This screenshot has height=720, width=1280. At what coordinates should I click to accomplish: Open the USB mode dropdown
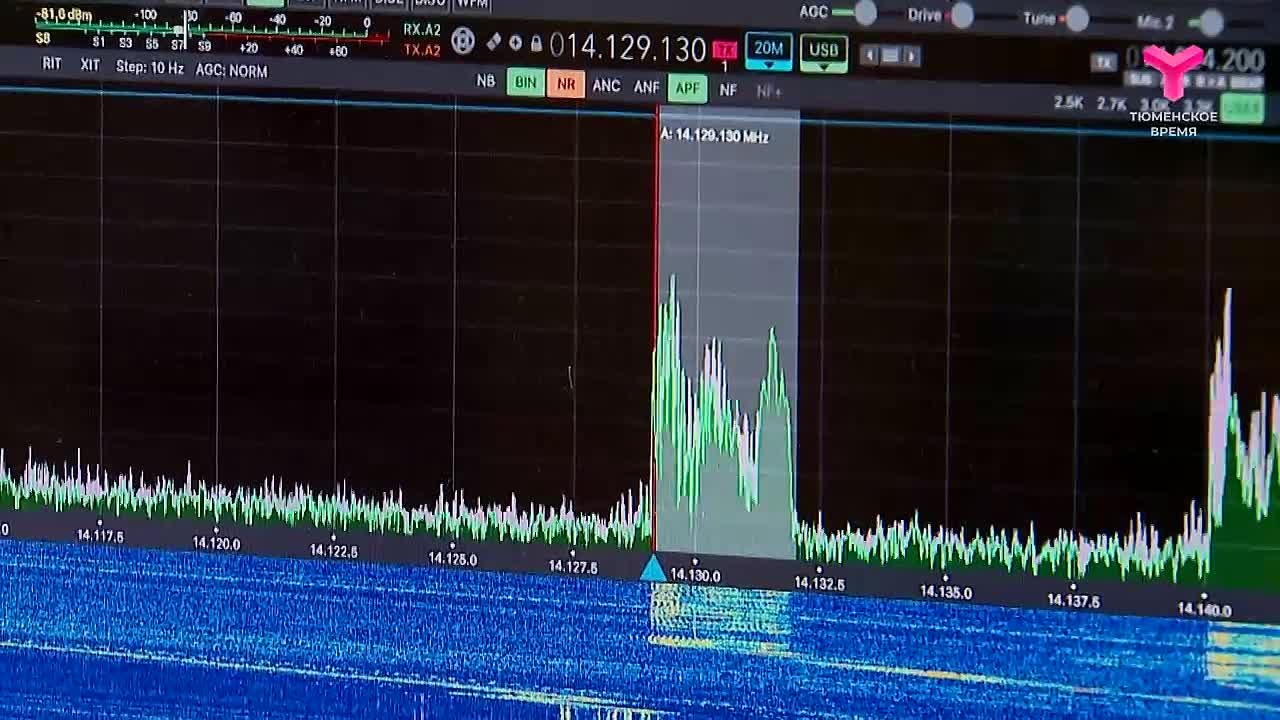[x=823, y=53]
